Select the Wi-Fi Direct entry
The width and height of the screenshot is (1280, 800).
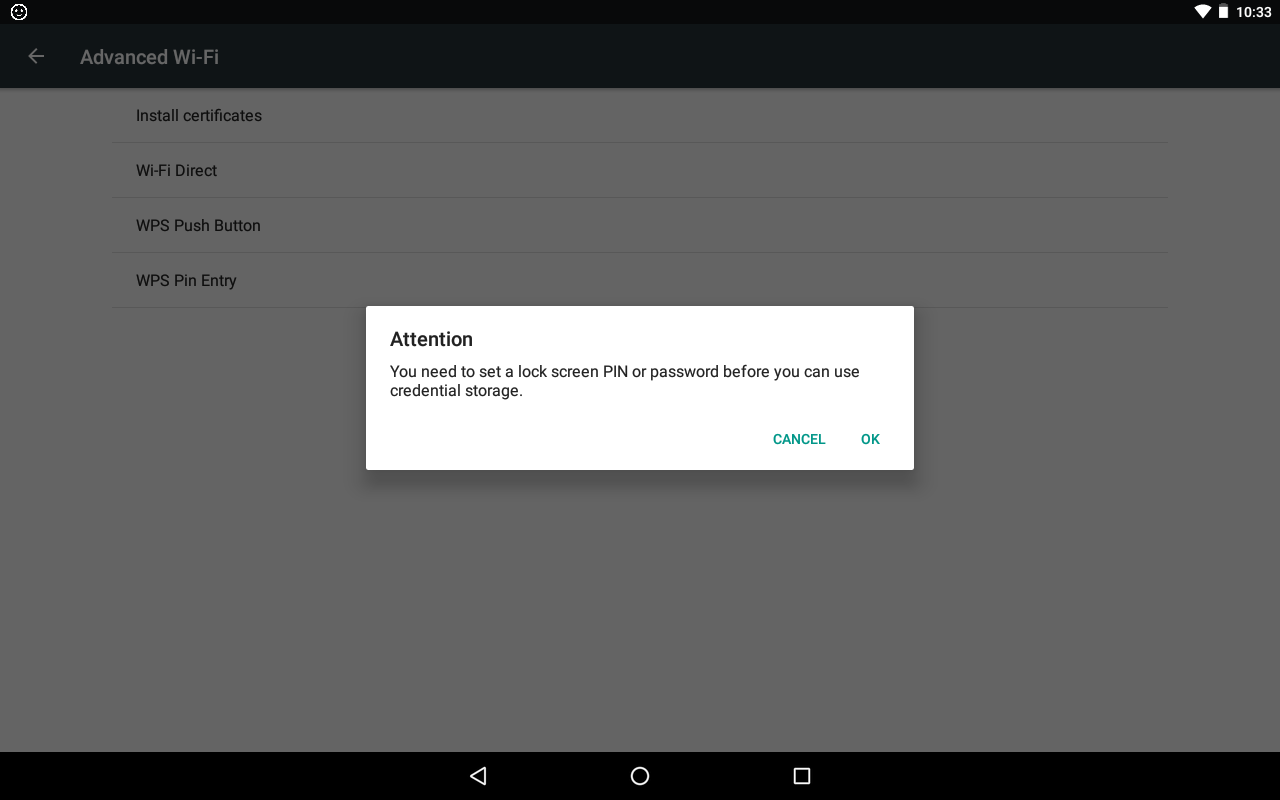click(x=176, y=170)
